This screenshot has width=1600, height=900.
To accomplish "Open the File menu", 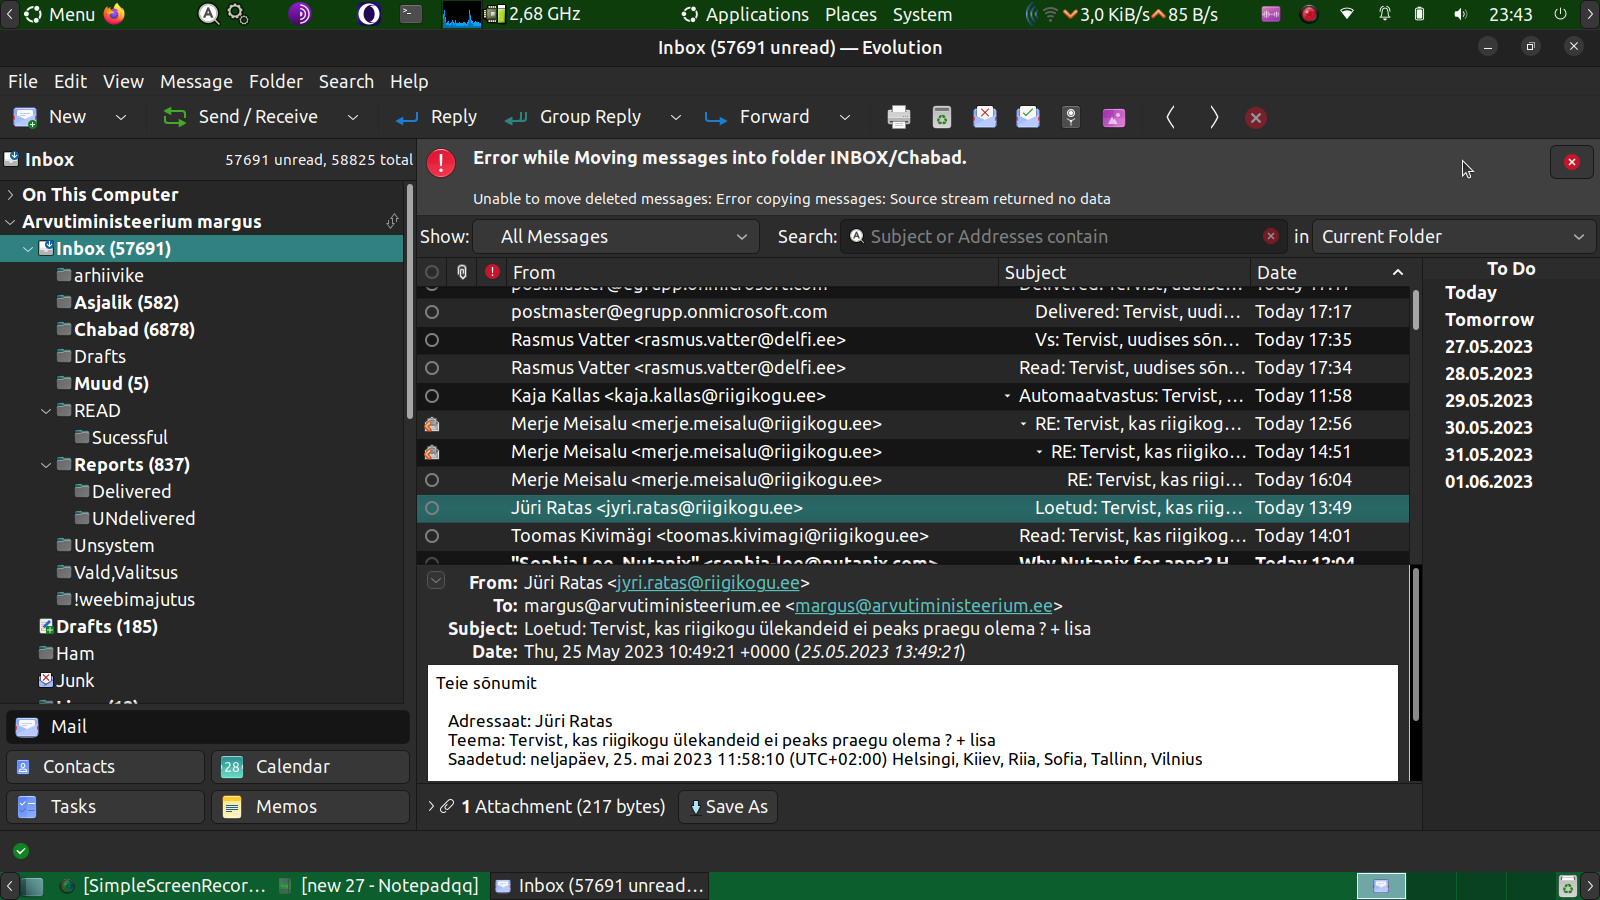I will (x=22, y=81).
